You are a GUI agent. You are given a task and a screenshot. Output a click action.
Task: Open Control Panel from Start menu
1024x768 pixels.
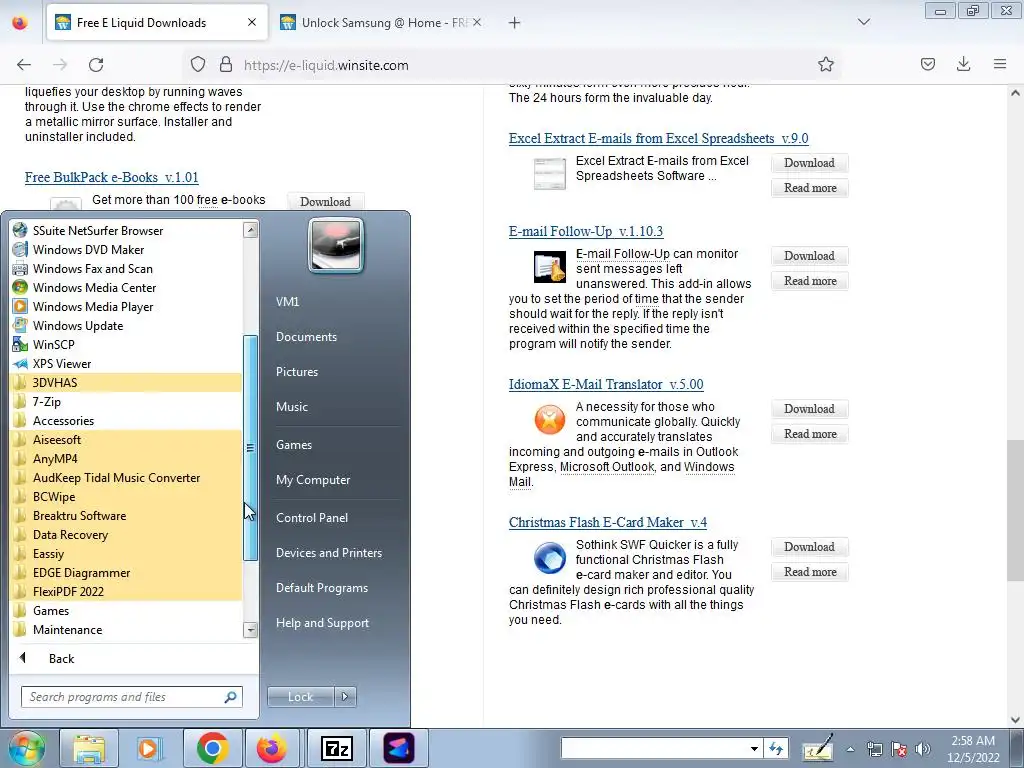[x=312, y=517]
